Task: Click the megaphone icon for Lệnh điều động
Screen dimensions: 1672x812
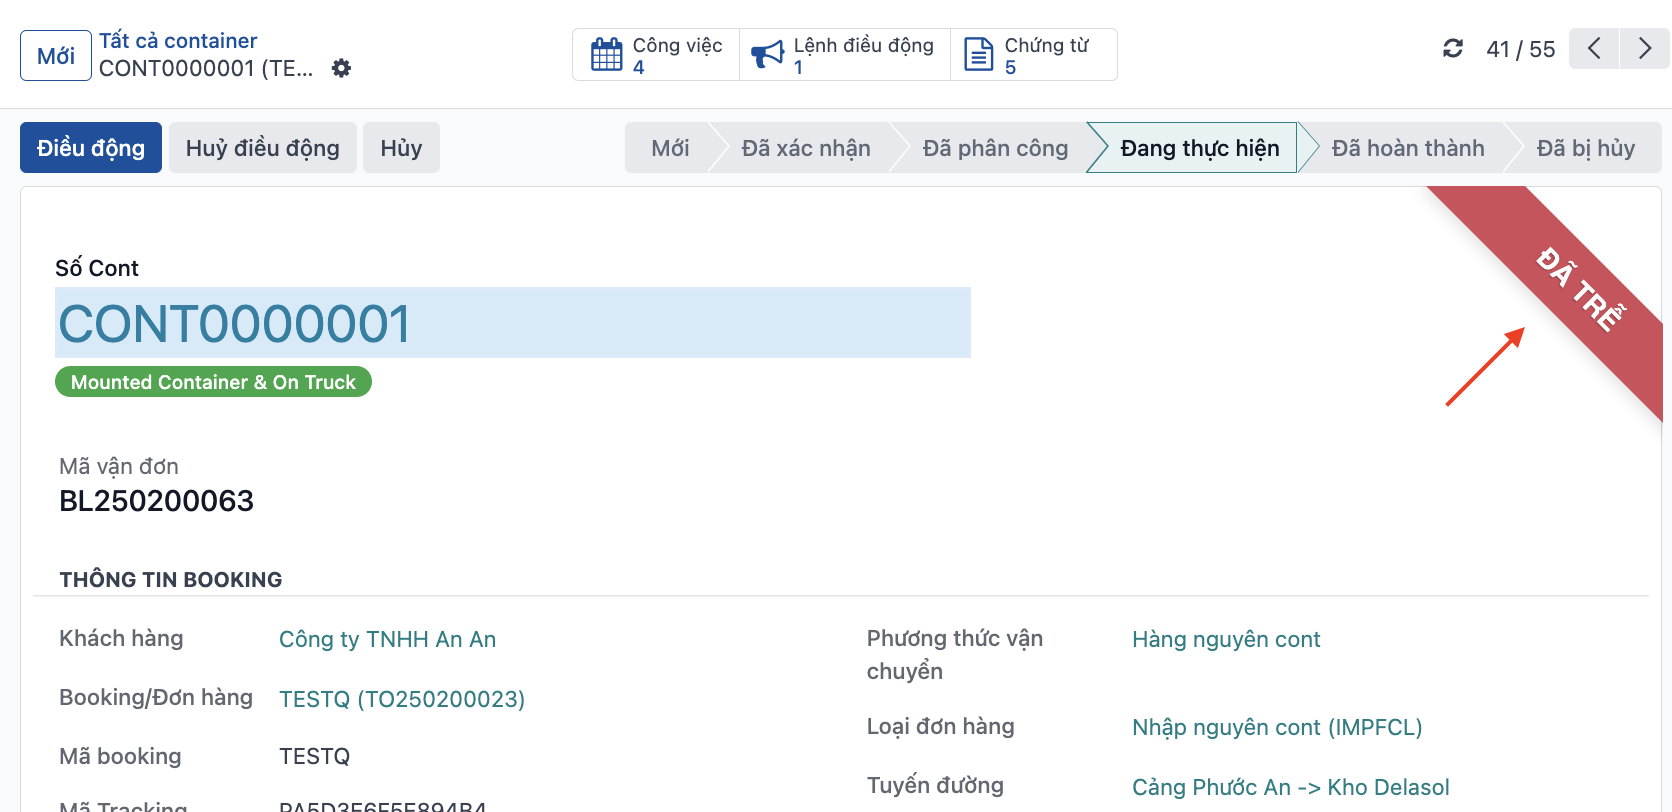Action: pos(767,55)
